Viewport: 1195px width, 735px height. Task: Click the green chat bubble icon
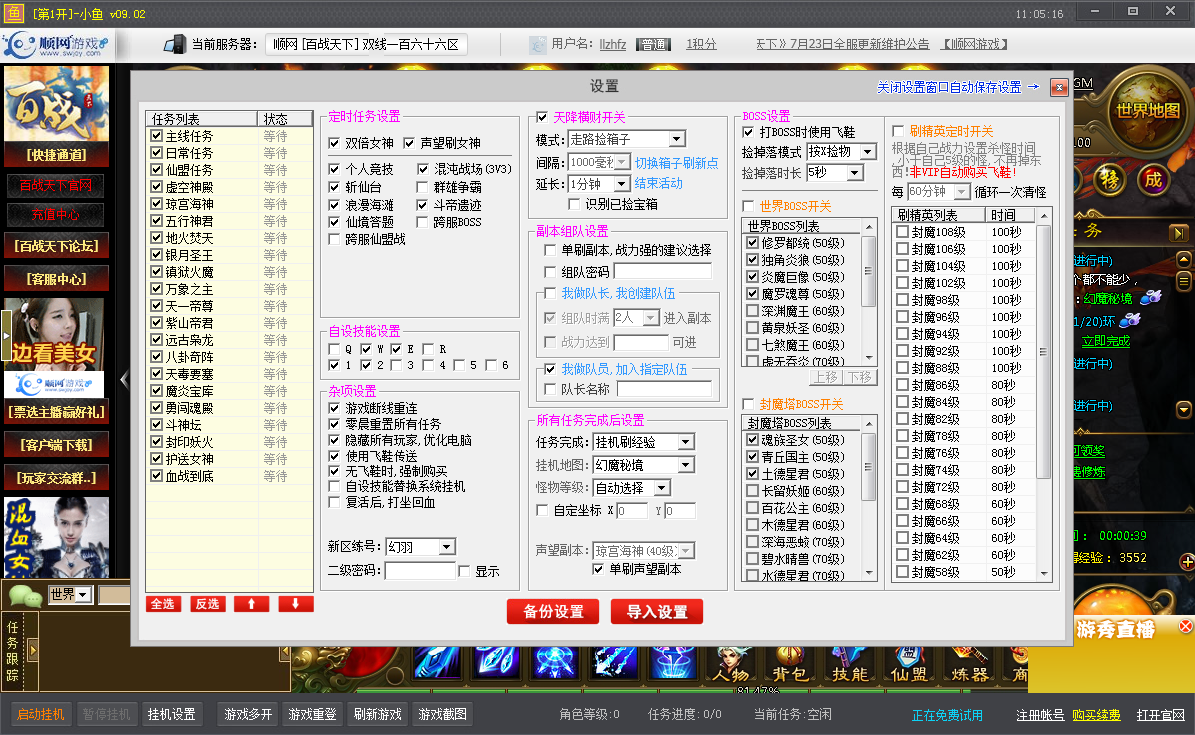pos(23,595)
